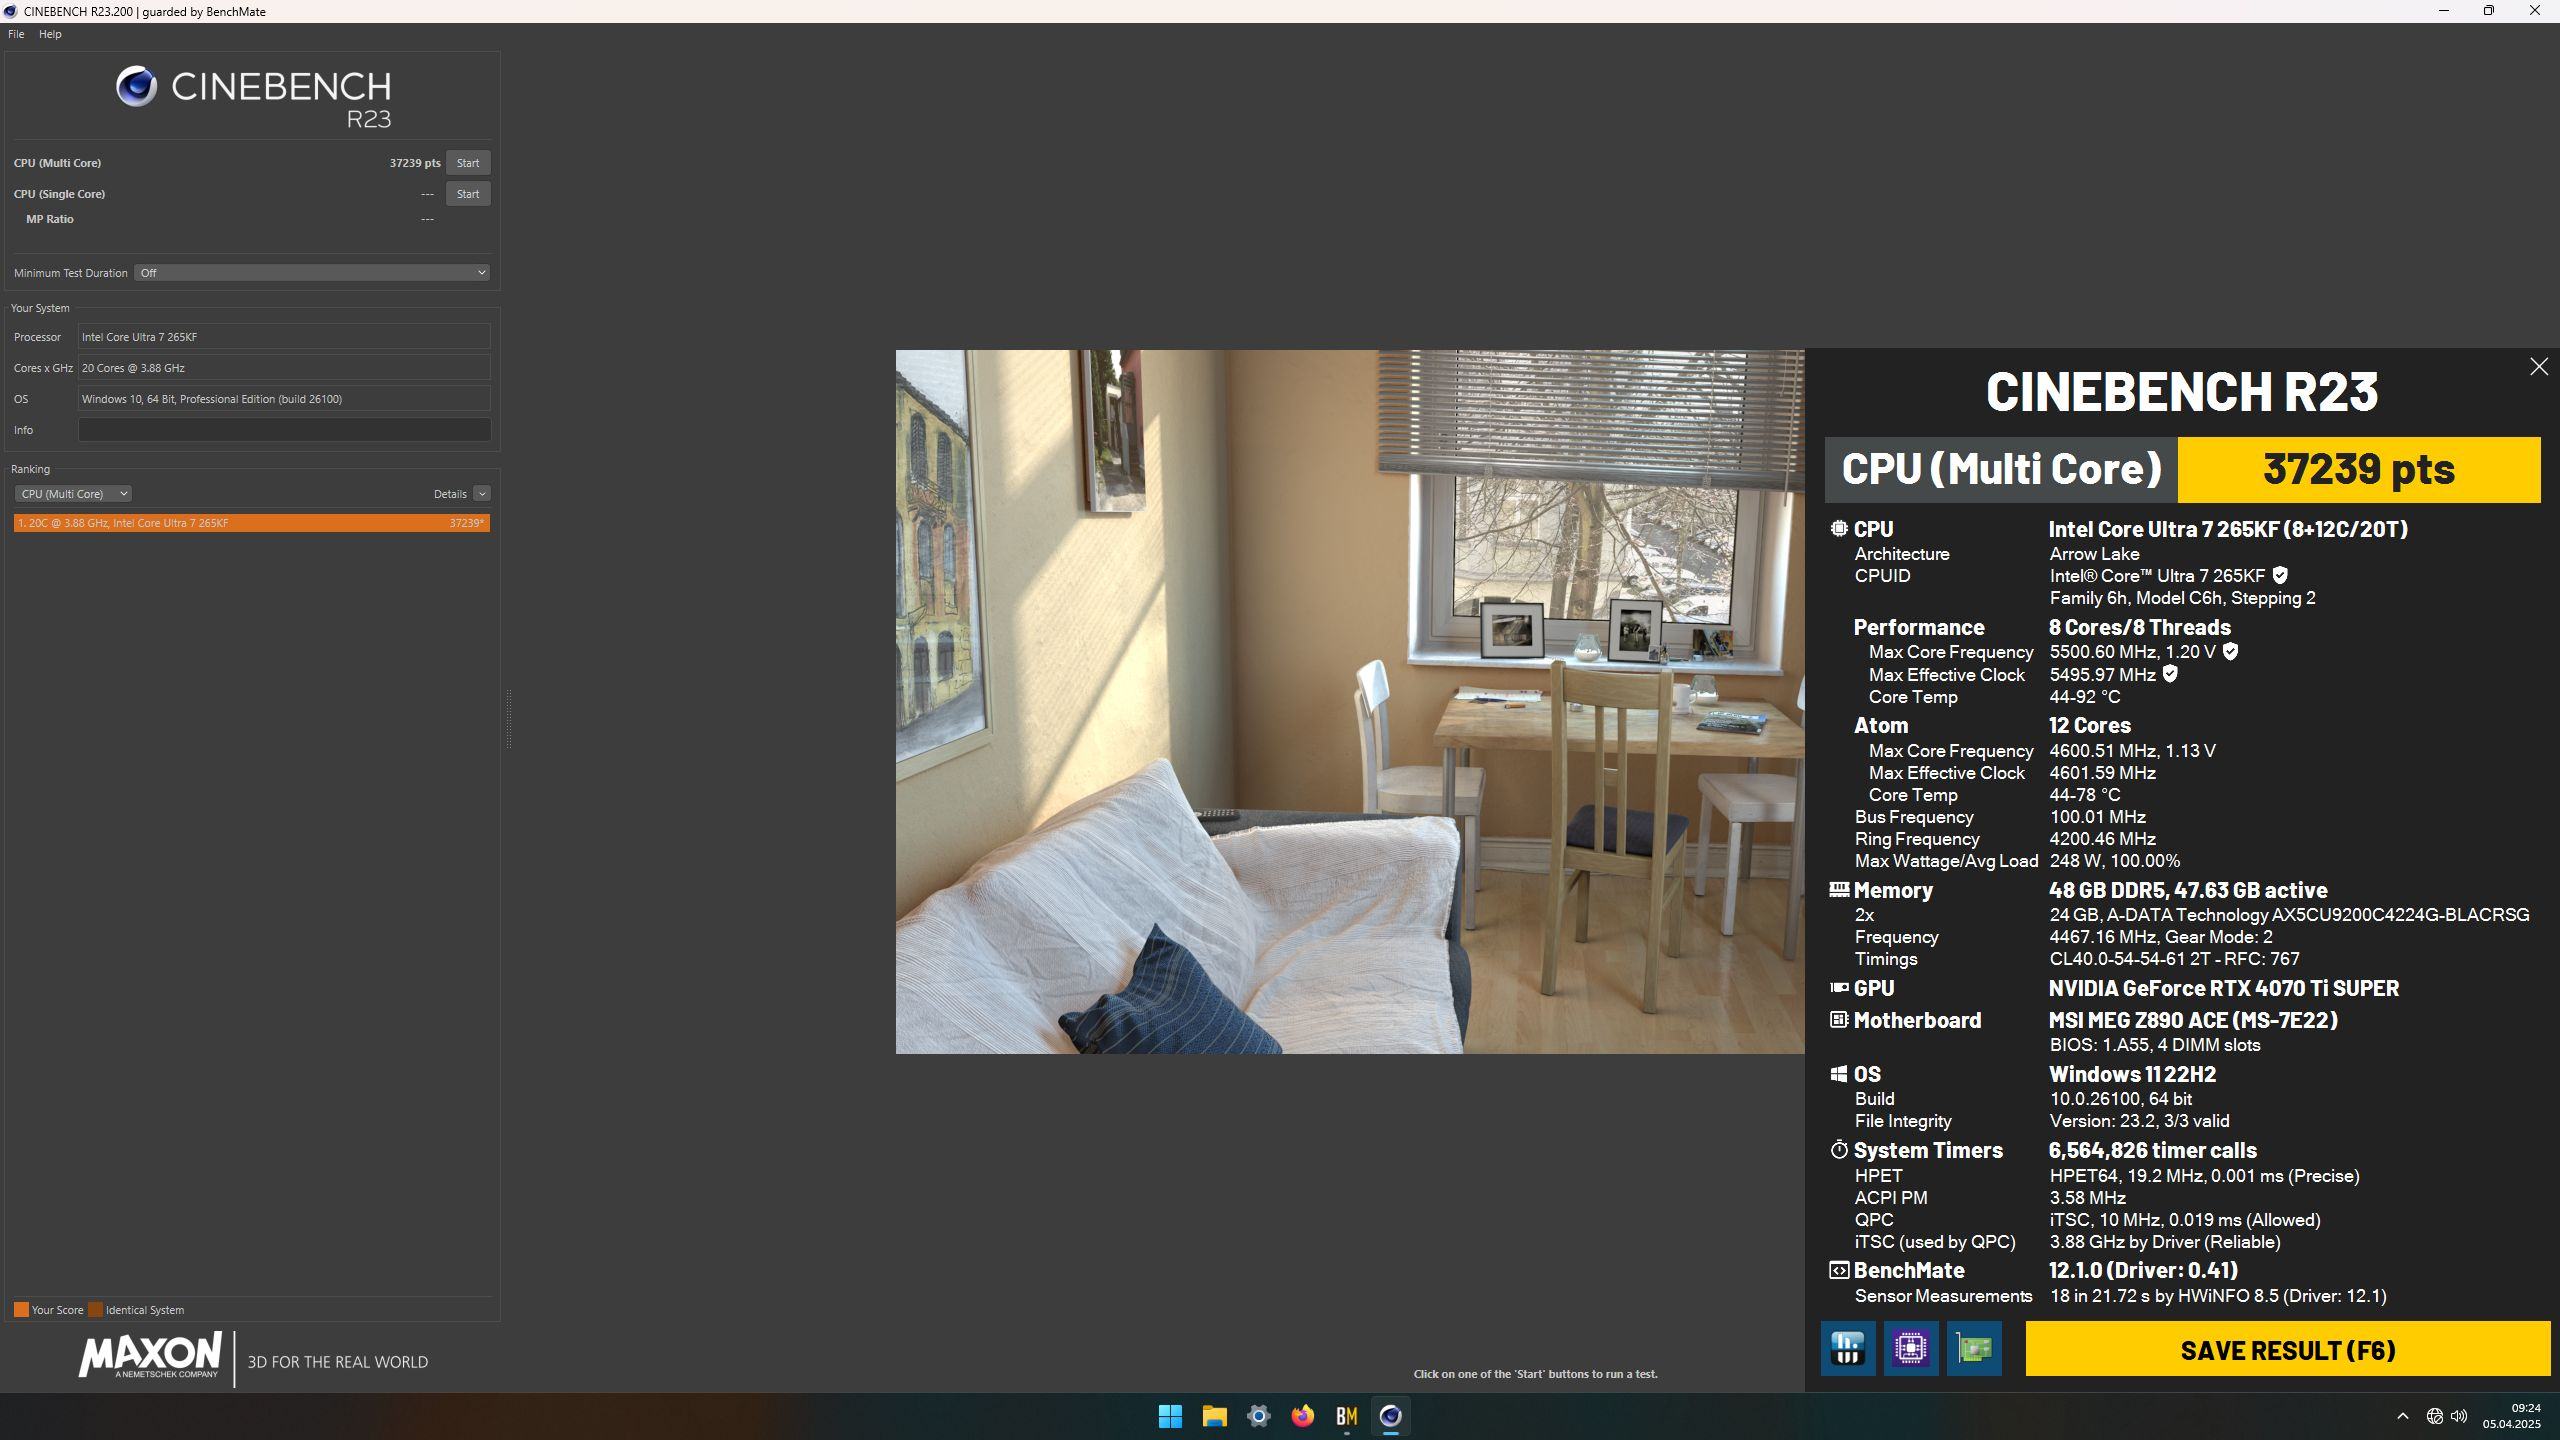Viewport: 2560px width, 1440px height.
Task: Click the rendered room image
Action: pyautogui.click(x=1349, y=701)
